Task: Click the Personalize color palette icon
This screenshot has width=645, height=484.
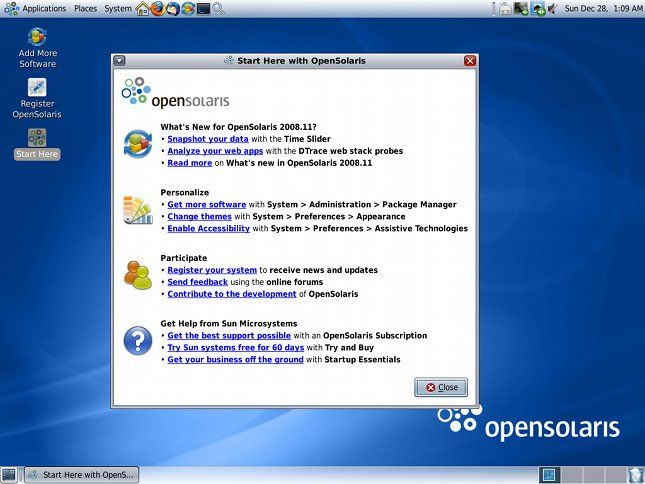Action: 138,210
